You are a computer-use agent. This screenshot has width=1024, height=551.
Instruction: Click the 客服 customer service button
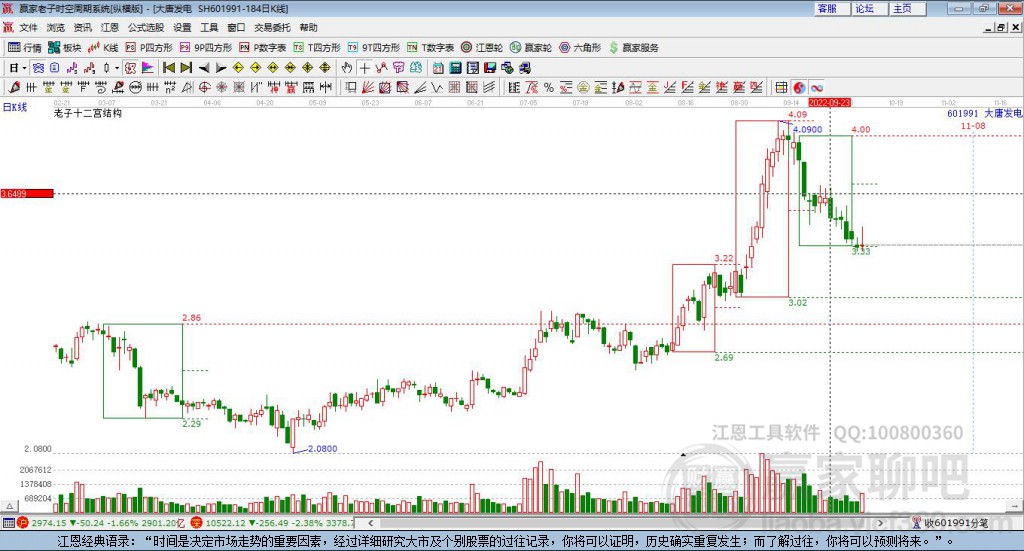(x=831, y=8)
